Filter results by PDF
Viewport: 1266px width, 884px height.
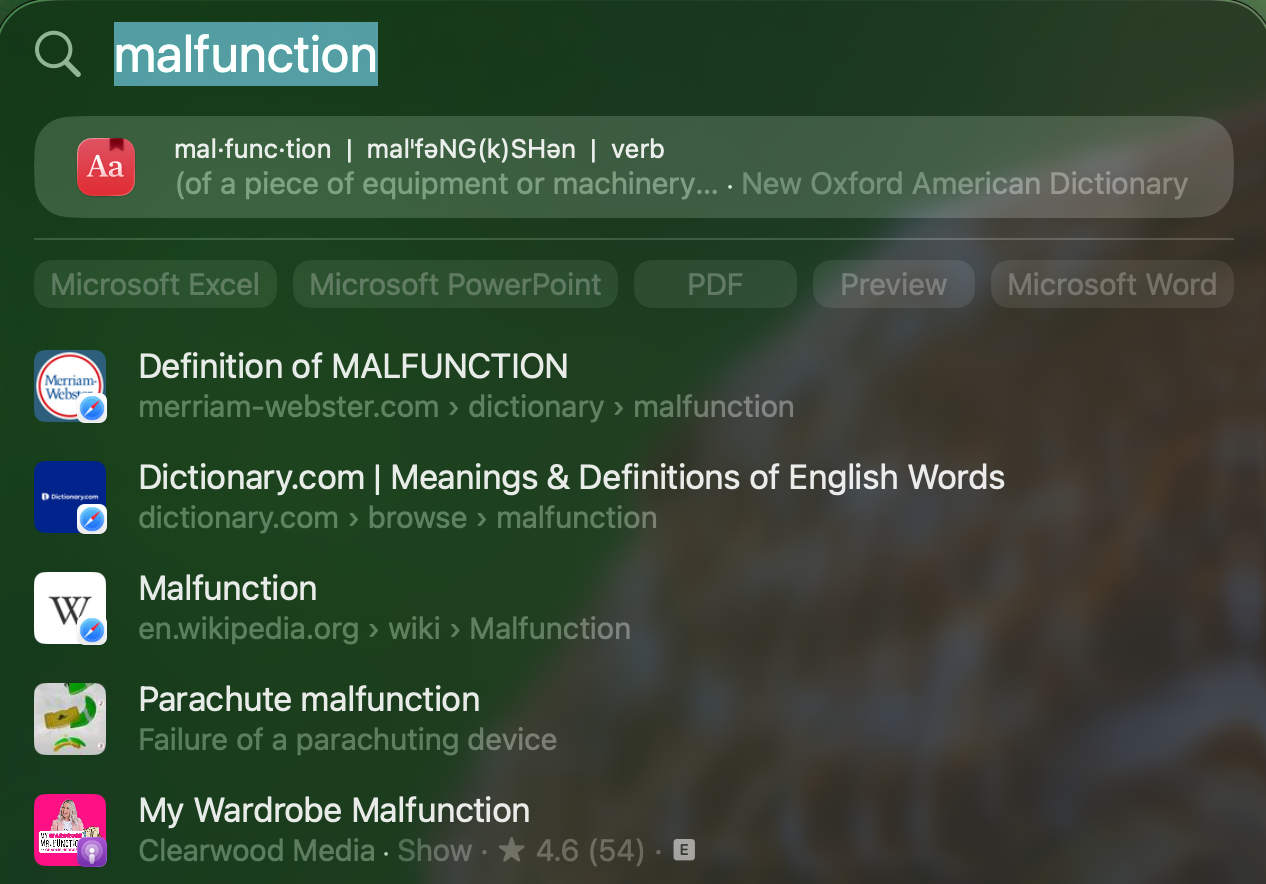click(x=715, y=284)
